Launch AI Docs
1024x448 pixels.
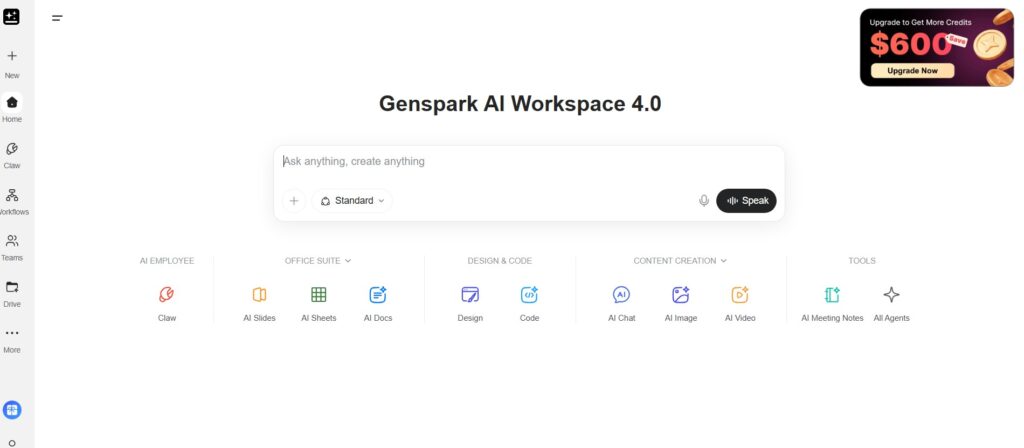(378, 304)
